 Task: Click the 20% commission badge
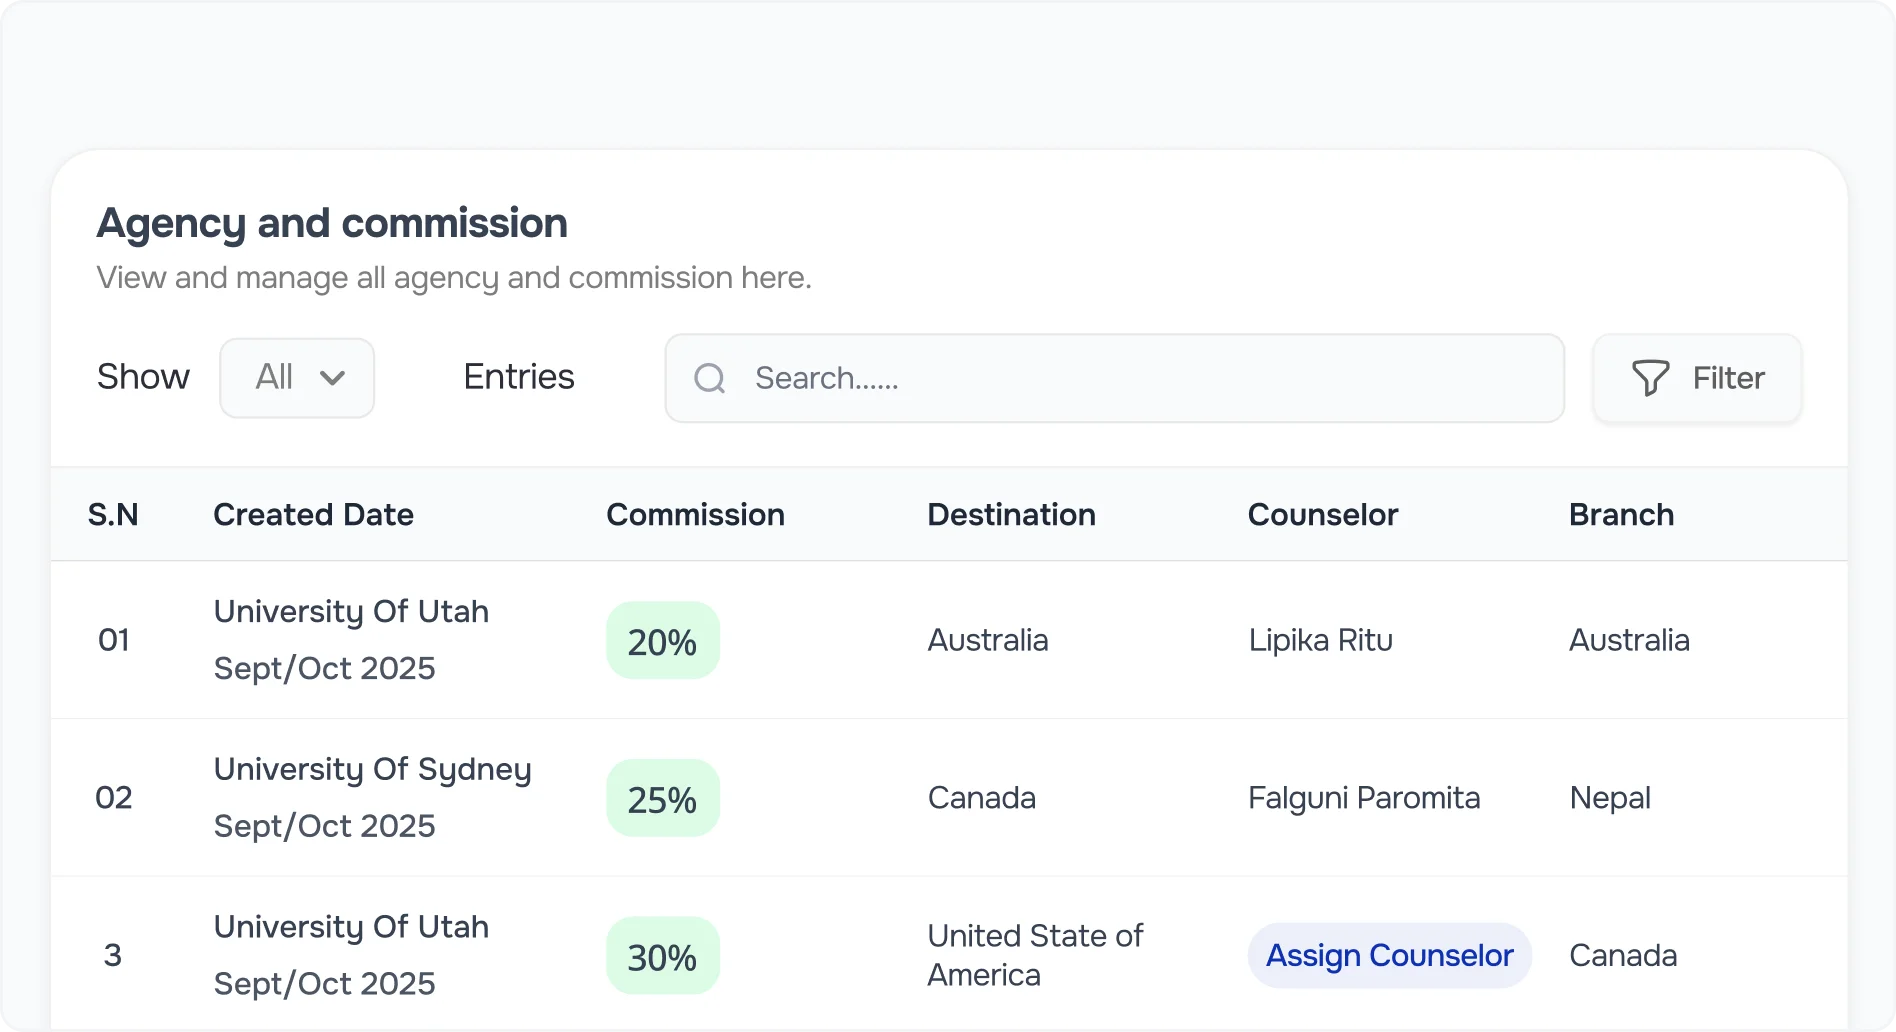click(x=662, y=640)
